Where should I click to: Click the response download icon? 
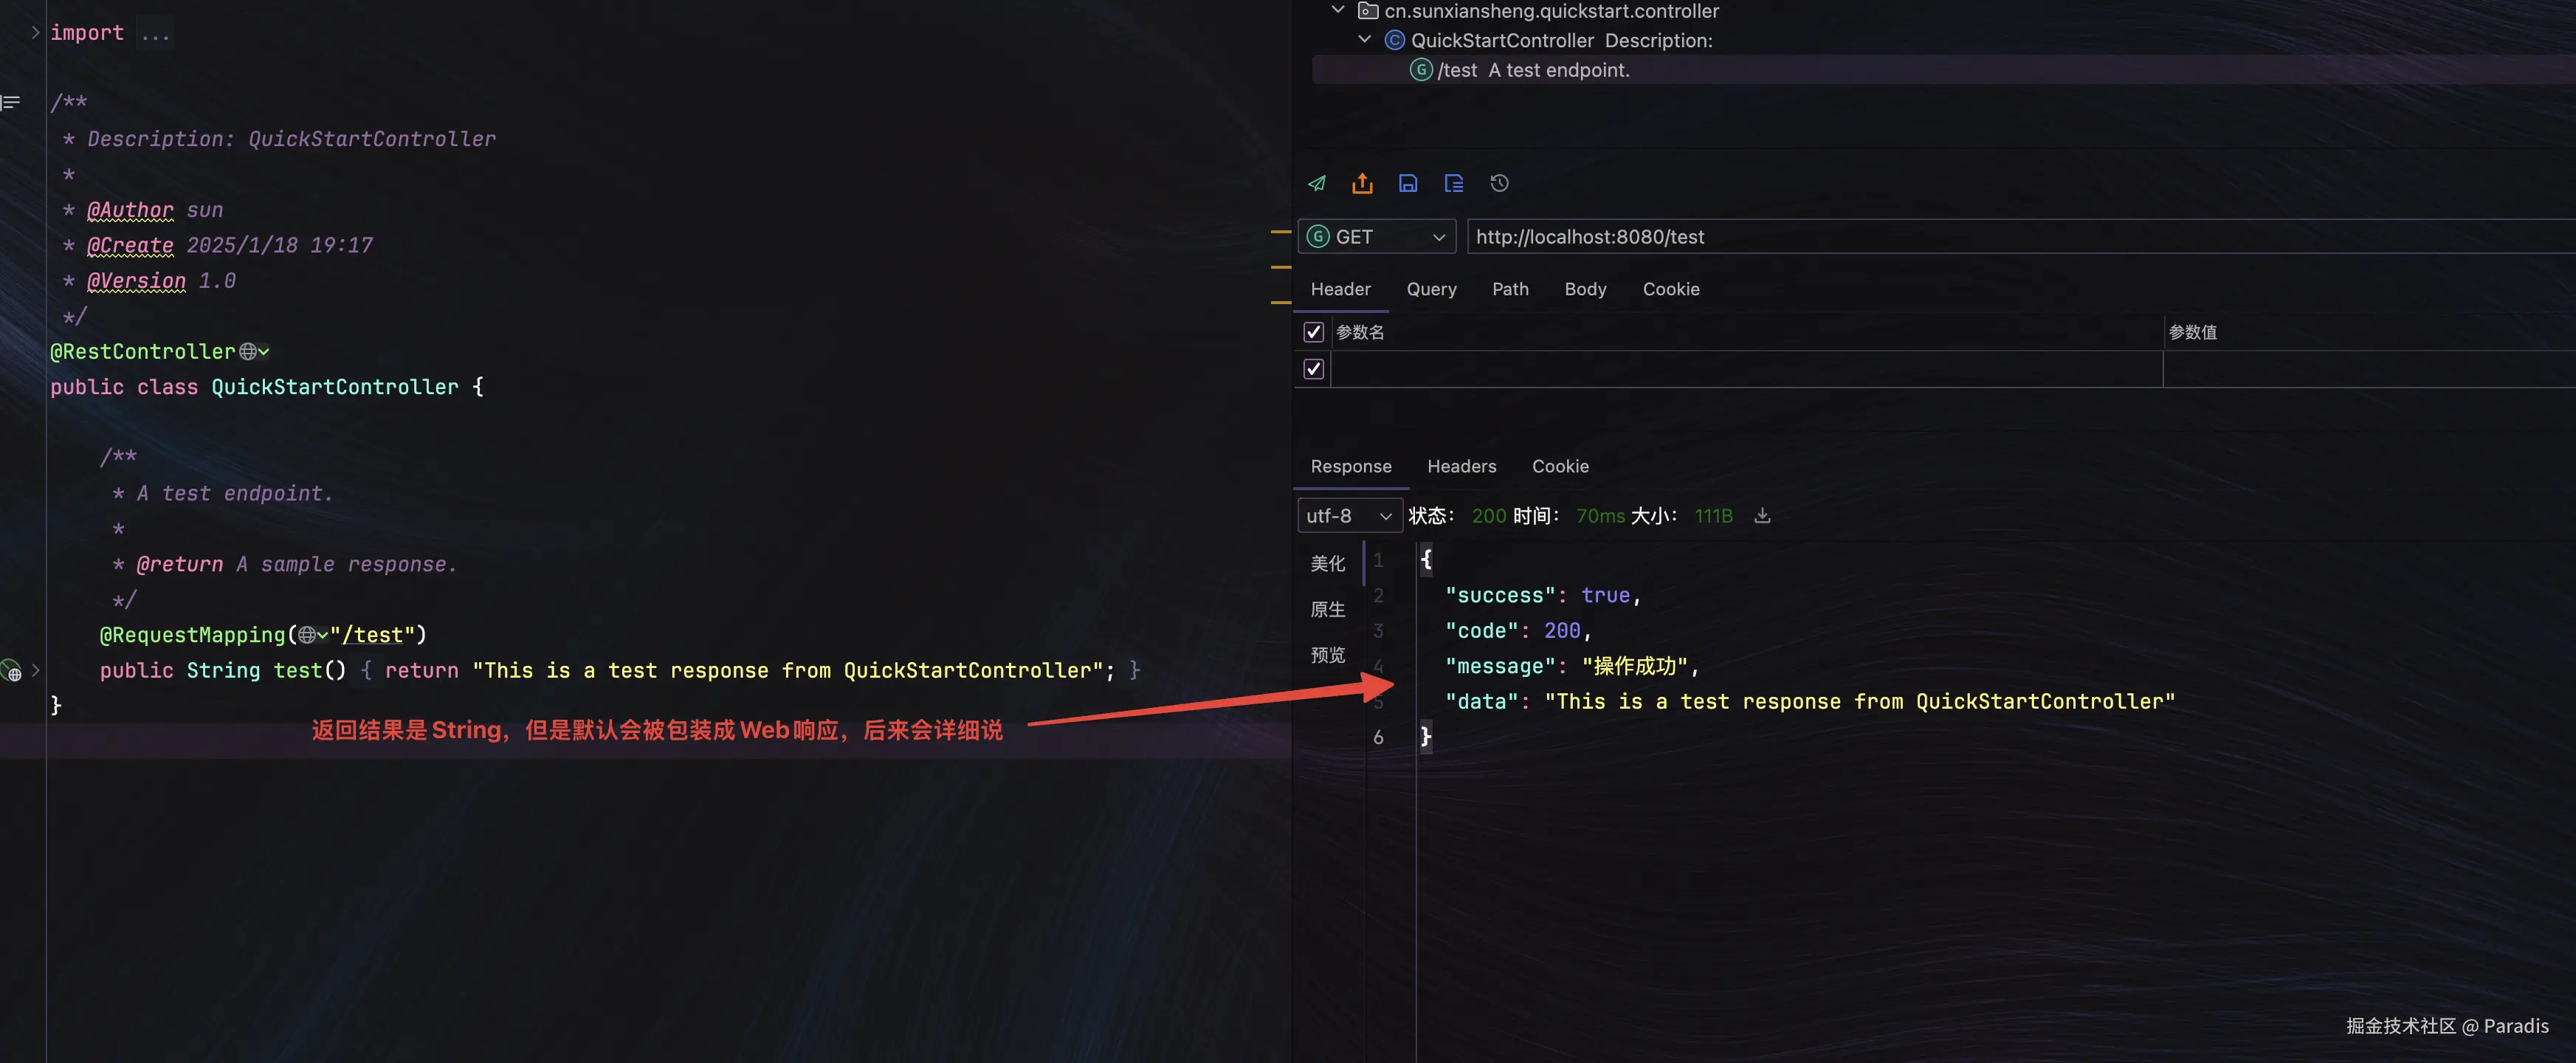1762,516
